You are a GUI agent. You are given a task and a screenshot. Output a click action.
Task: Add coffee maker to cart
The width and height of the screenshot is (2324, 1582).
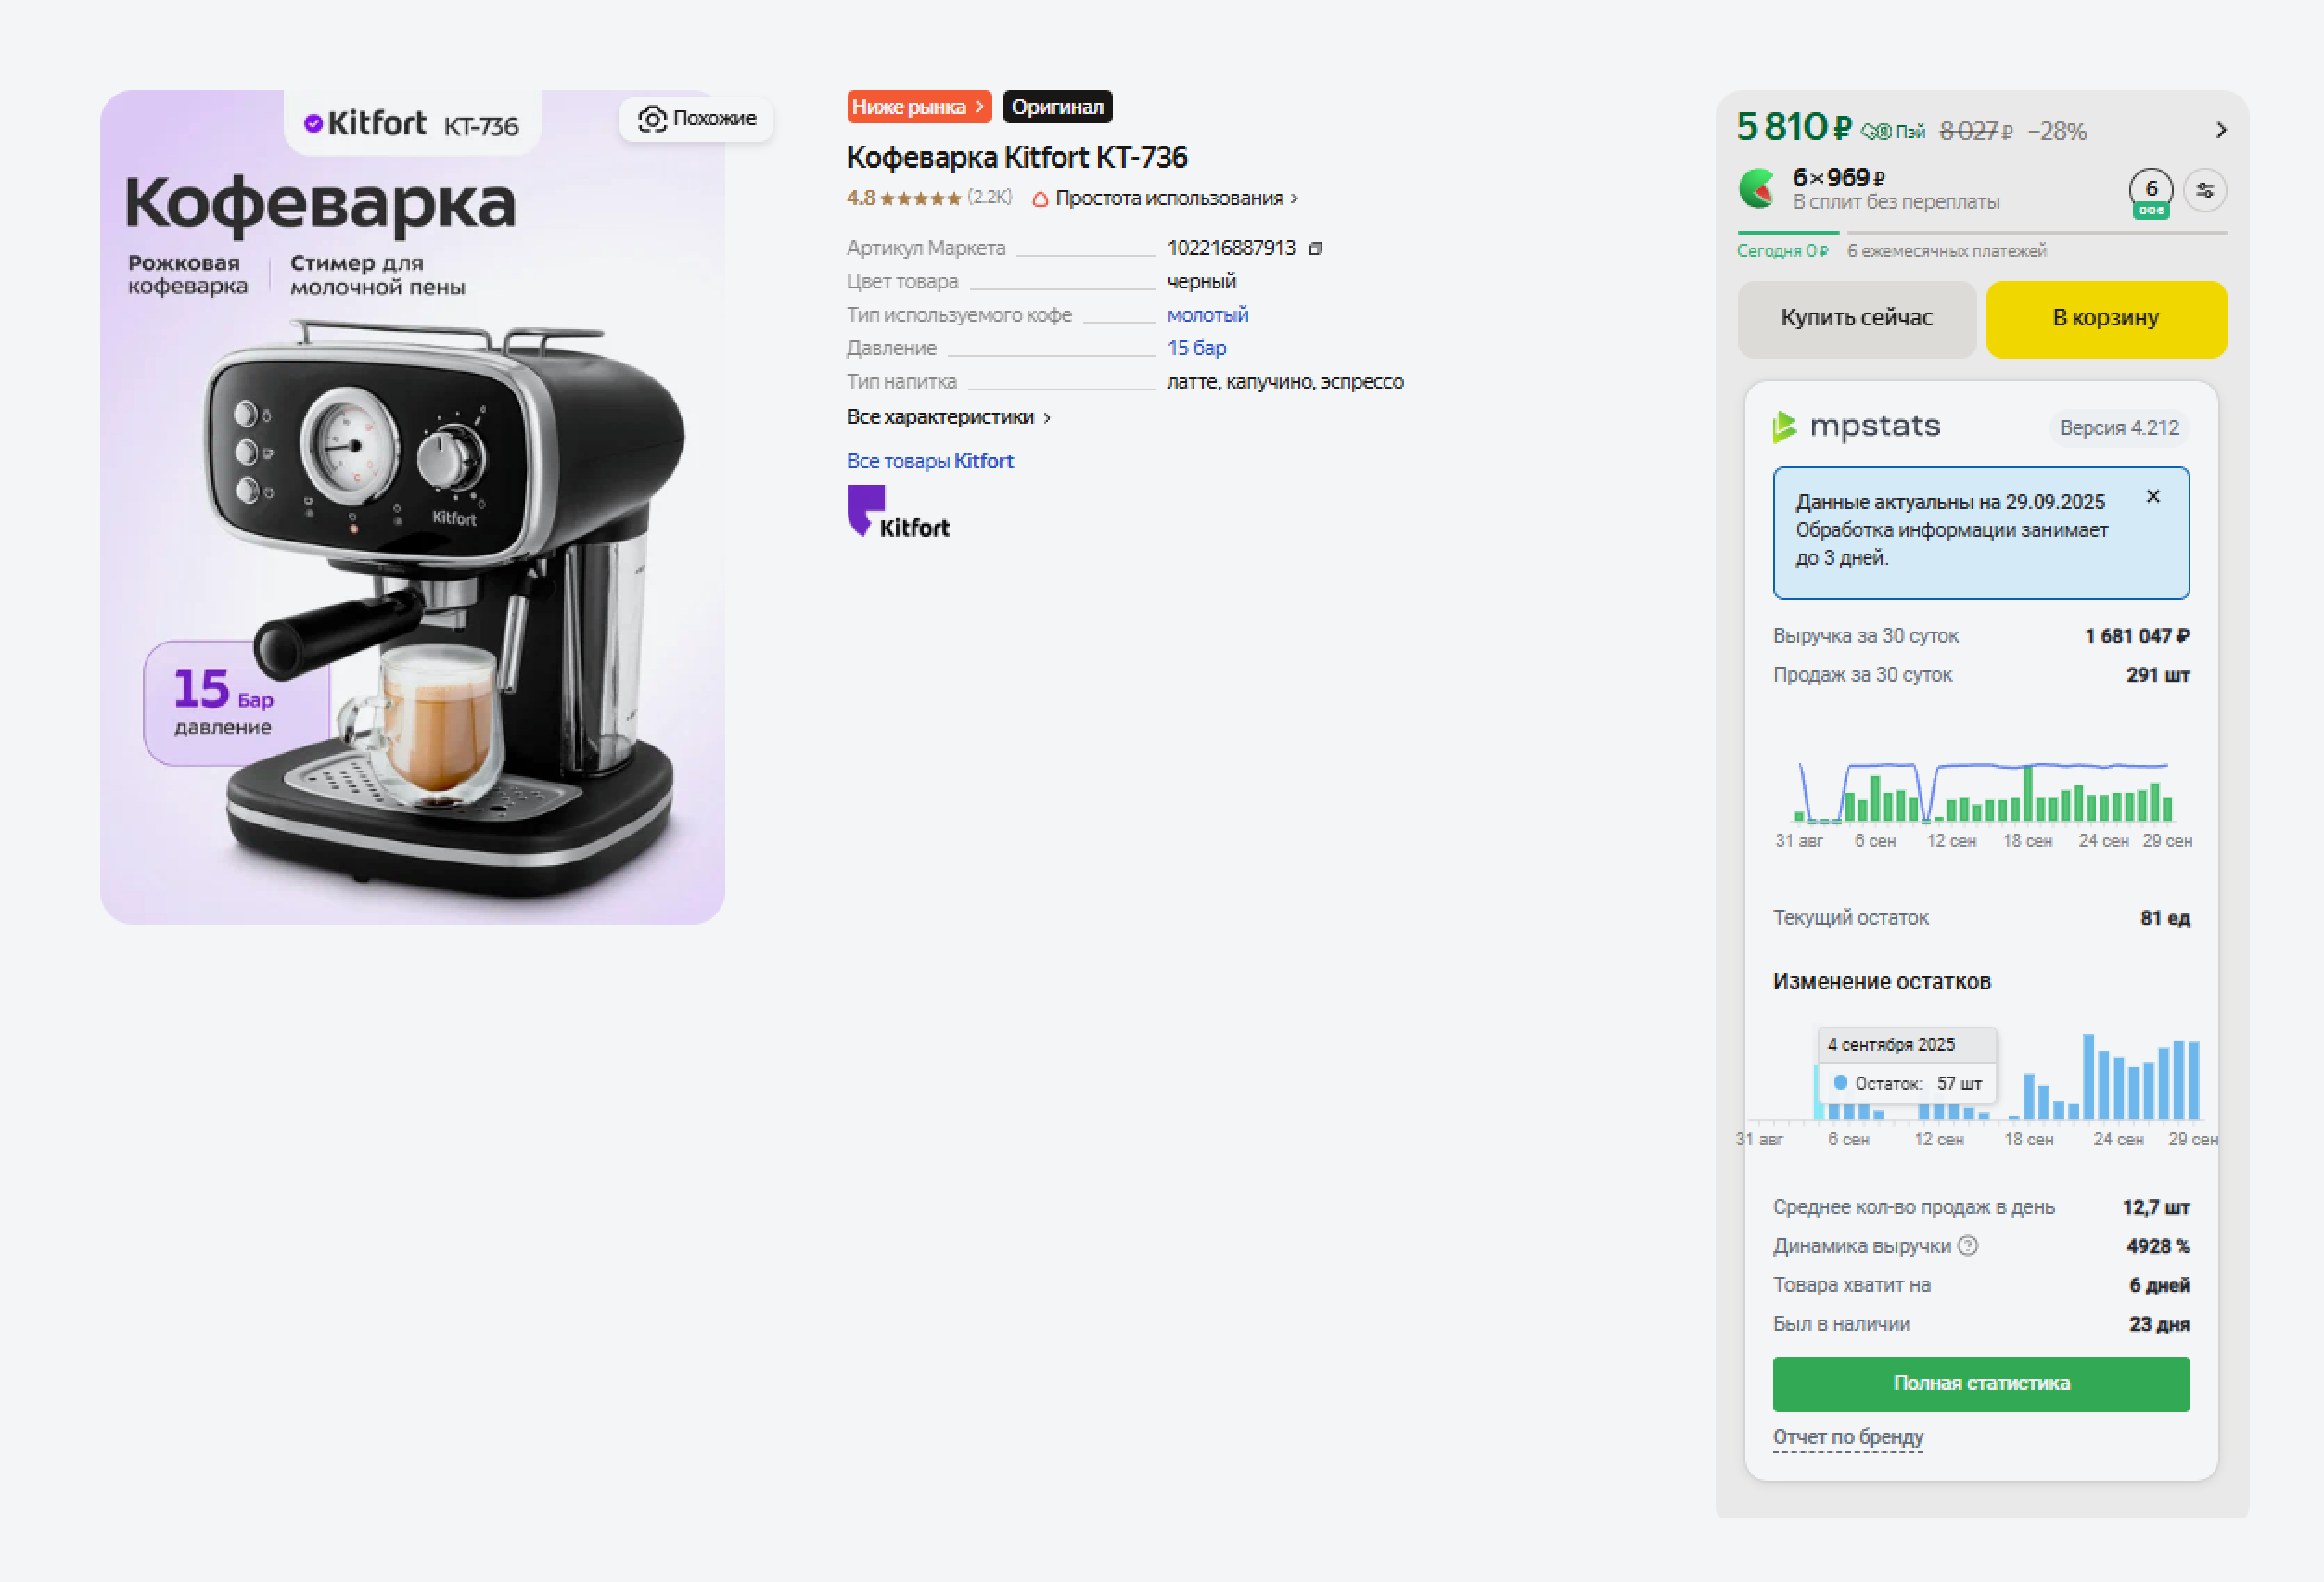point(2106,318)
